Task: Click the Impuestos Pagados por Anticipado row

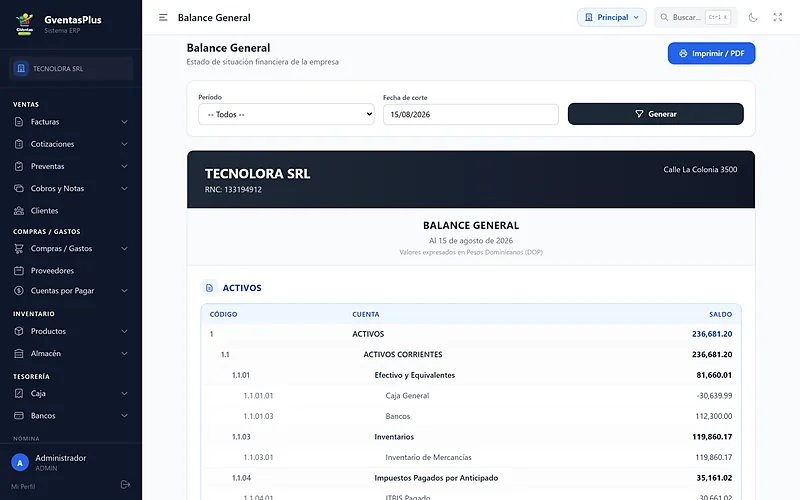Action: [x=471, y=478]
